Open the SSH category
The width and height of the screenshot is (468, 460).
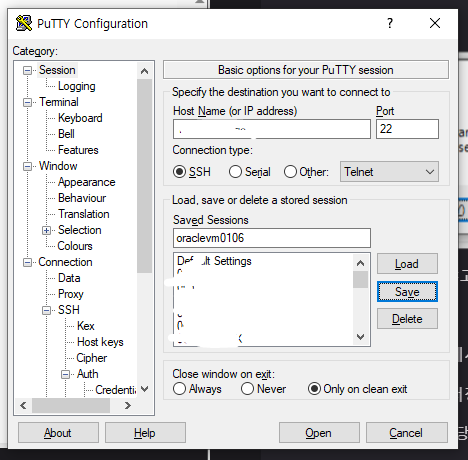point(69,310)
